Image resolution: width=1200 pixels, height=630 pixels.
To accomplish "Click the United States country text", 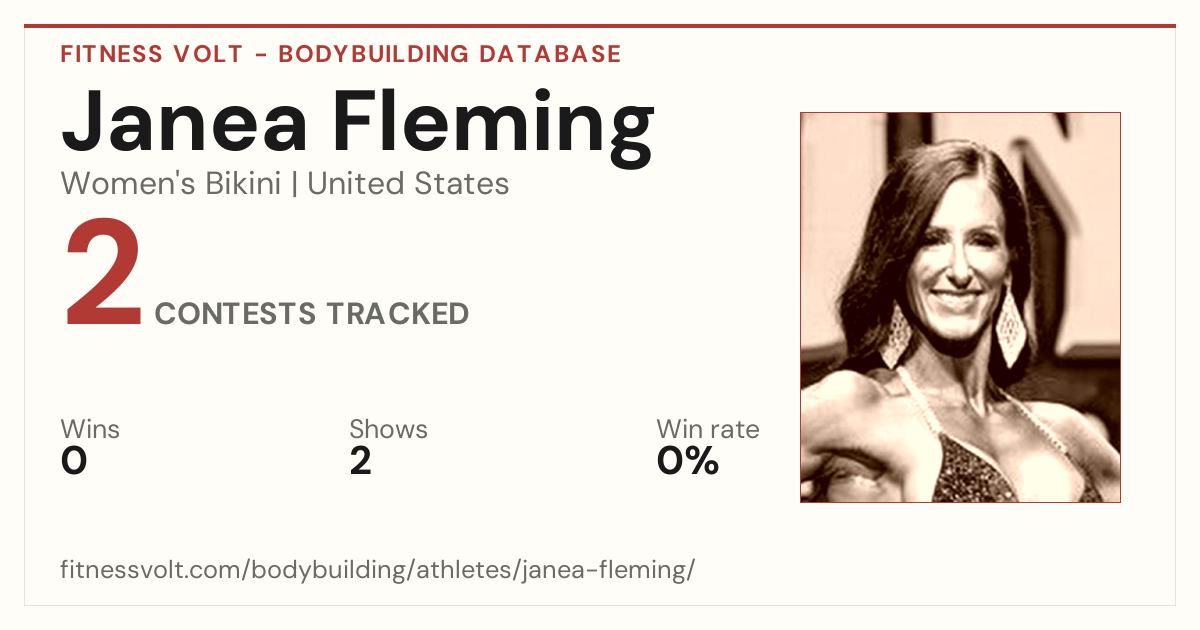I will point(408,184).
